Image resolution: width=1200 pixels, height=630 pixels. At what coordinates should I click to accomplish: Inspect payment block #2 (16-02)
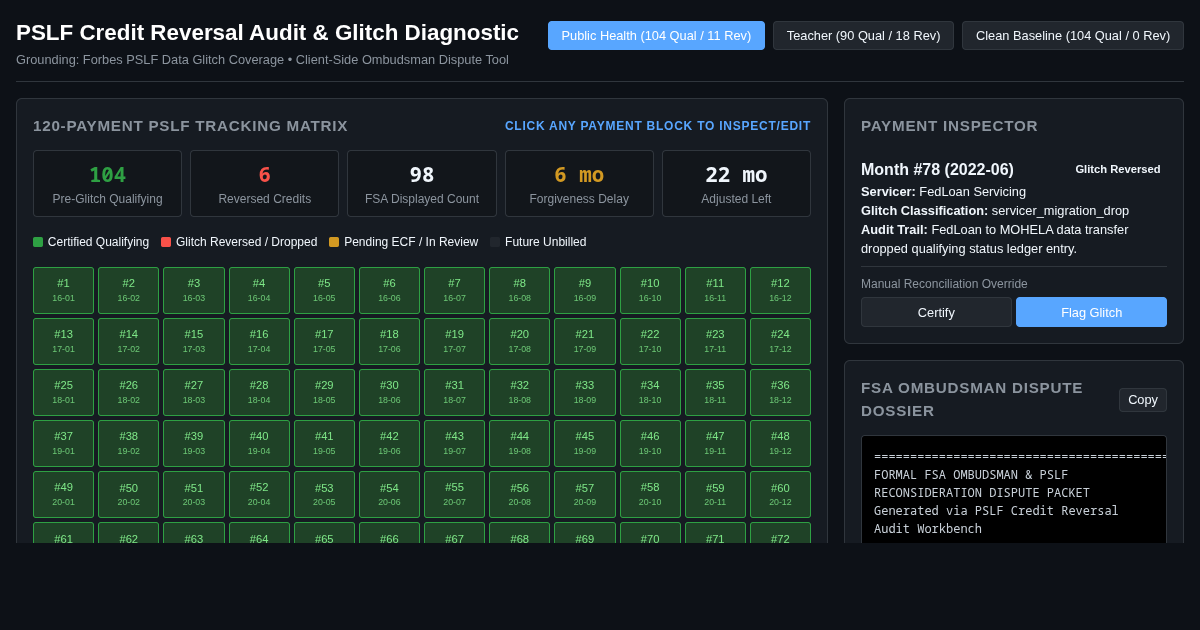click(129, 290)
